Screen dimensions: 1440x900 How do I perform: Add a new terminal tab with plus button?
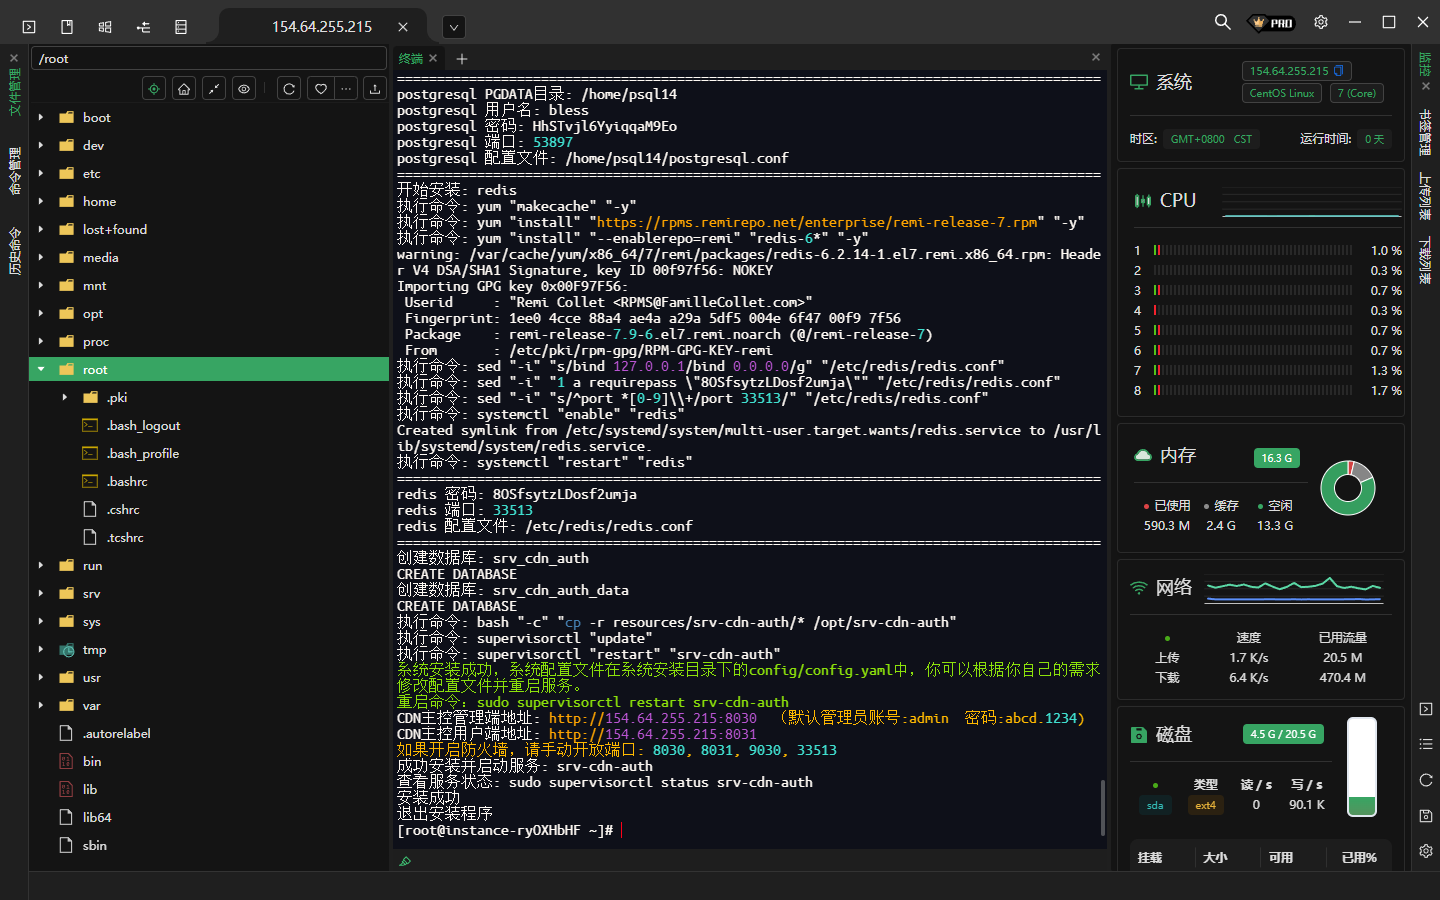click(462, 59)
